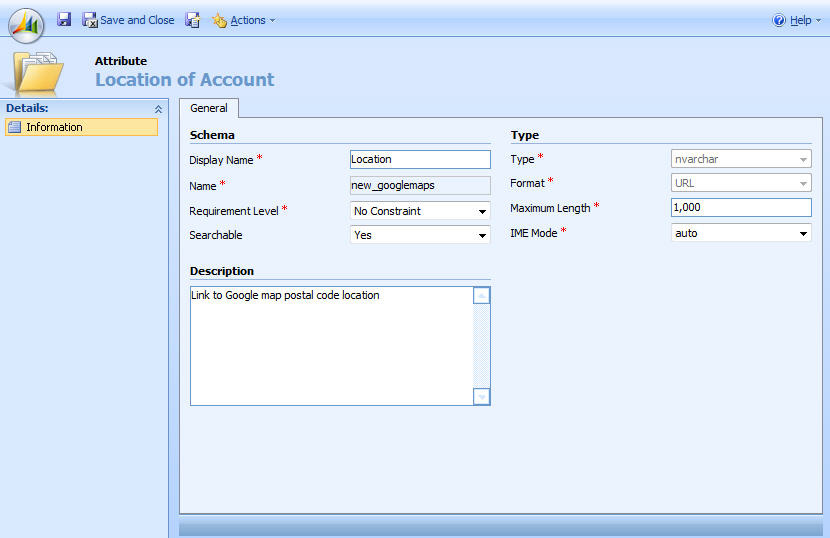Viewport: 830px width, 538px height.
Task: Select Information in the Details pane
Action: click(x=54, y=127)
